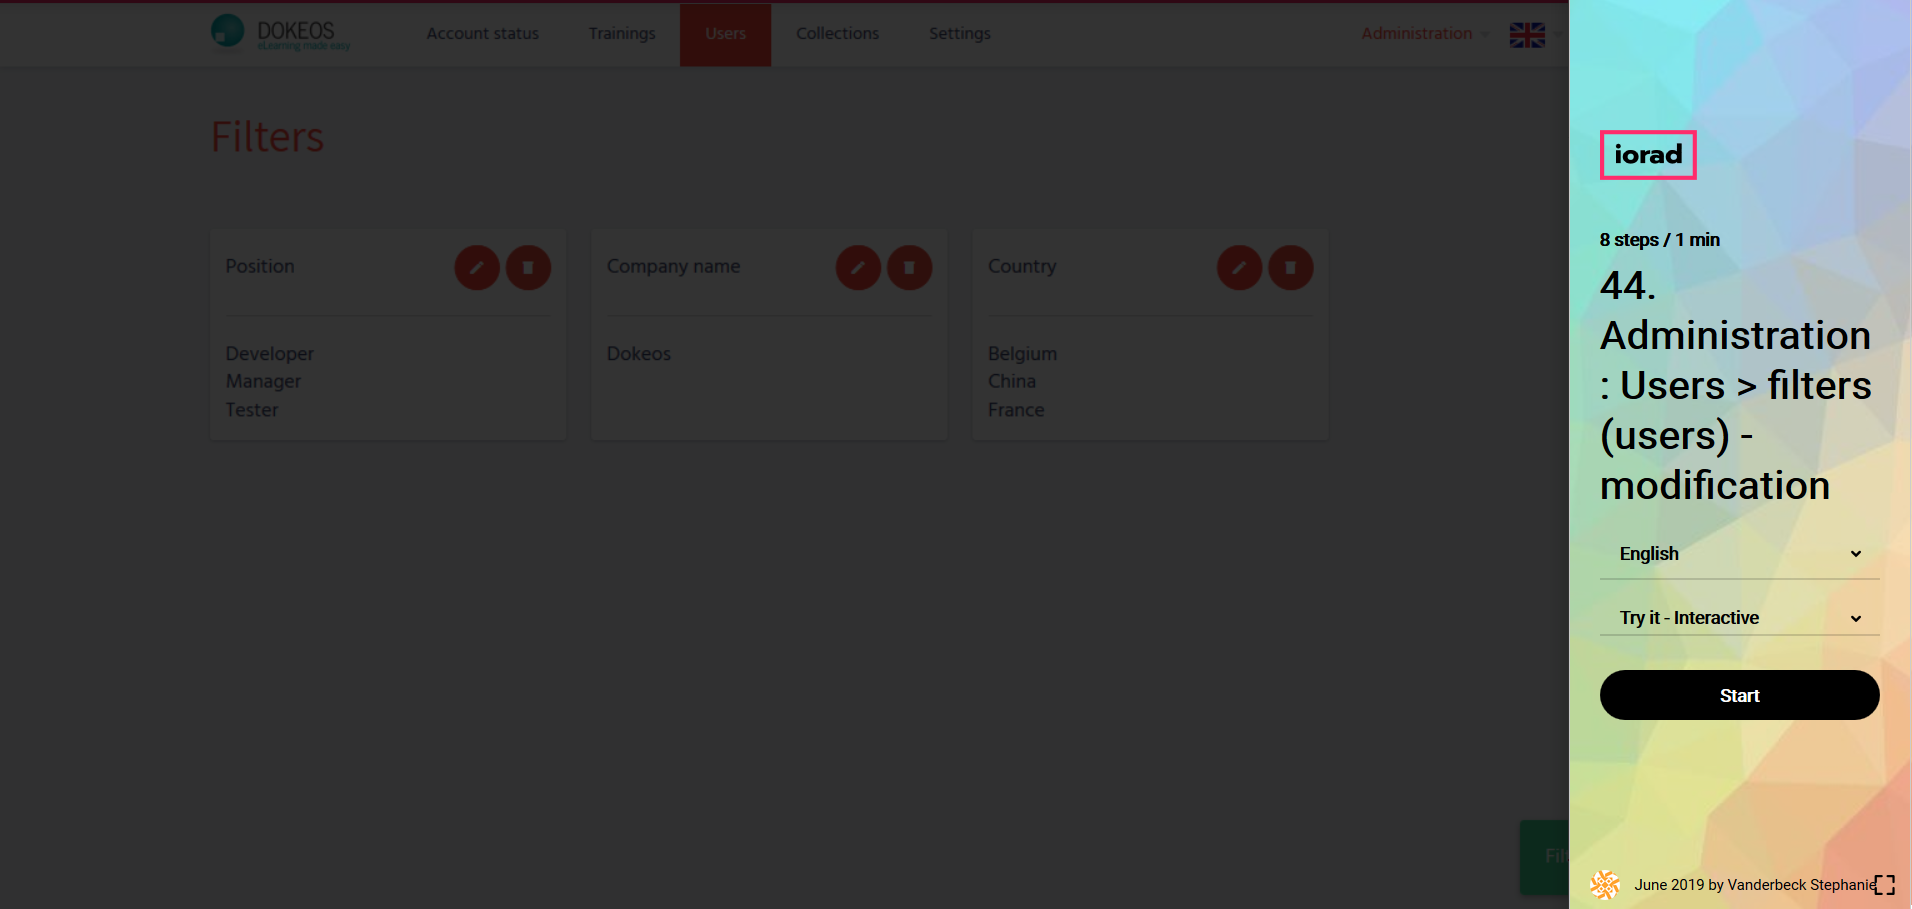Expand the Try it - Interactive dropdown
This screenshot has width=1912, height=909.
(x=1739, y=618)
